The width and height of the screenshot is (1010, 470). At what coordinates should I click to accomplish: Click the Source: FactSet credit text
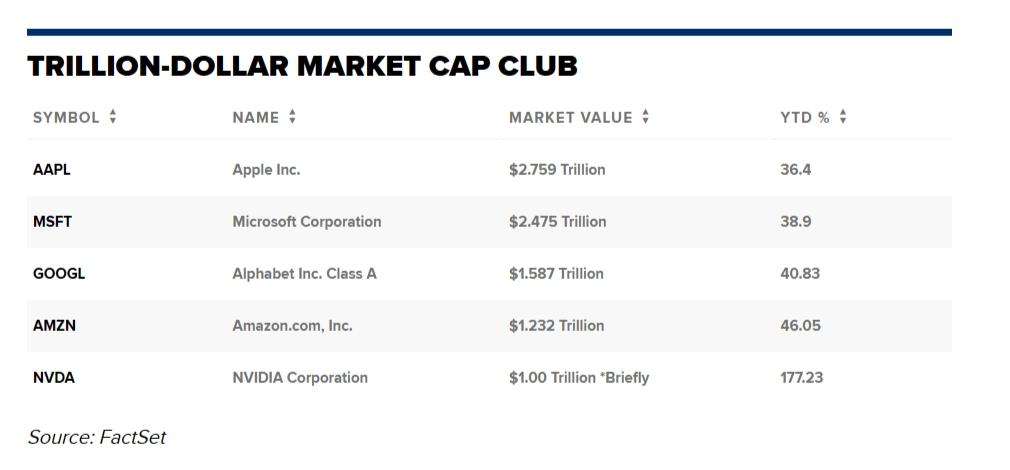(97, 437)
